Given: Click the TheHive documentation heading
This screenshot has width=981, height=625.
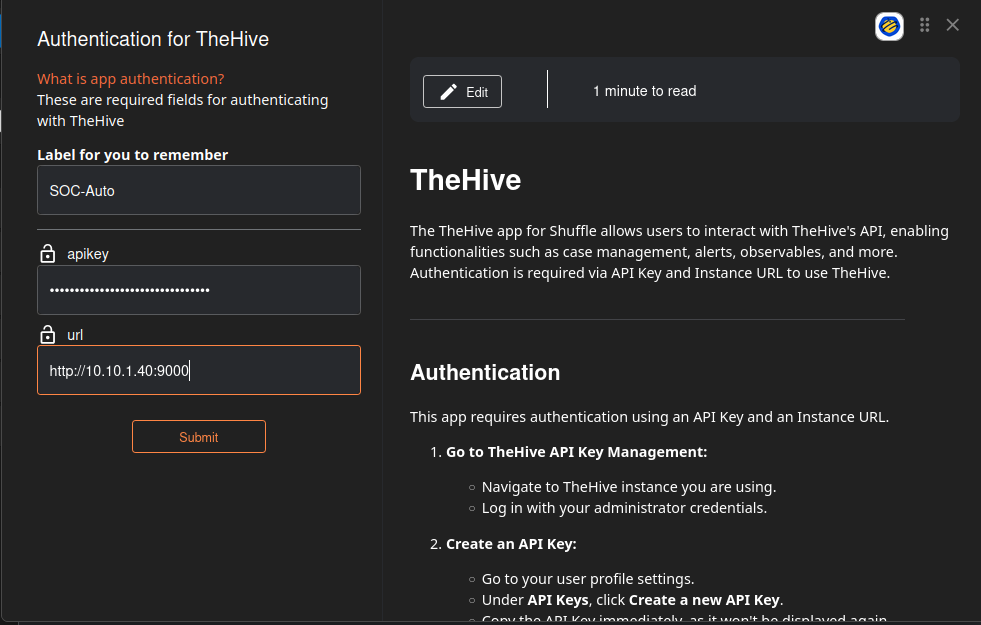Looking at the screenshot, I should pos(465,180).
